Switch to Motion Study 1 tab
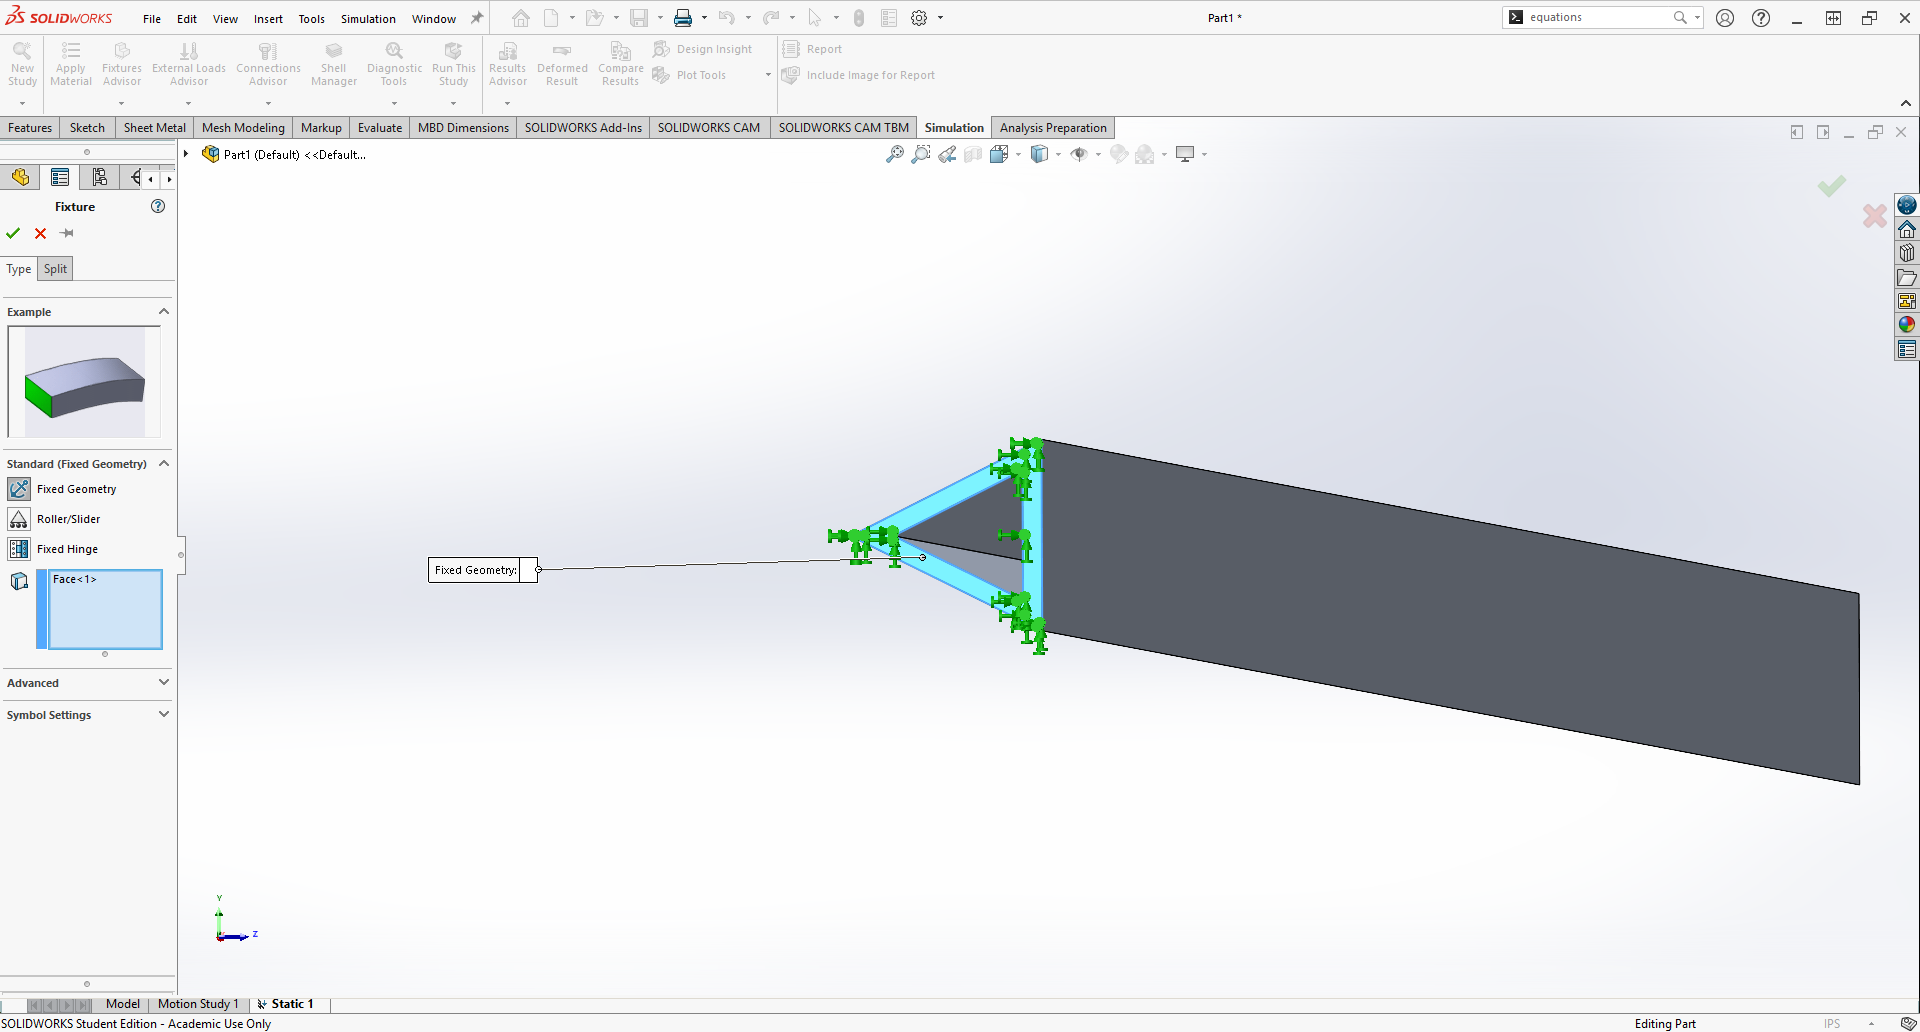 click(x=198, y=1004)
